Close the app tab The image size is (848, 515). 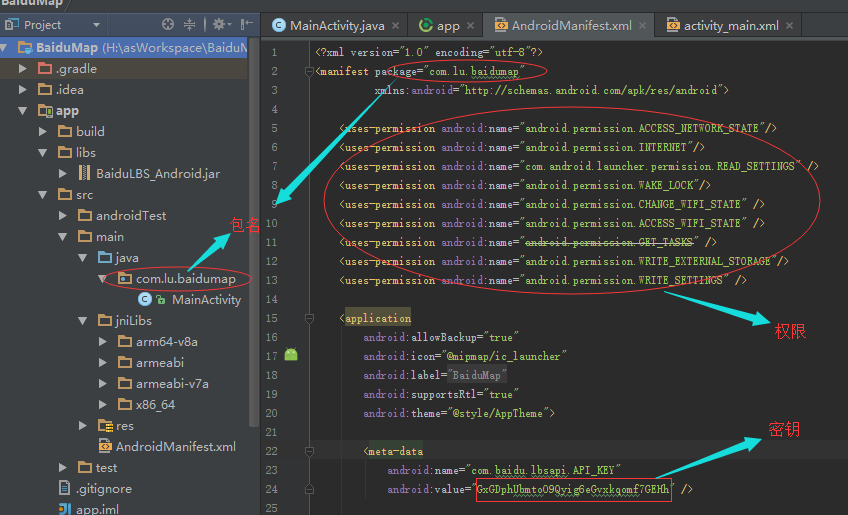tap(471, 25)
